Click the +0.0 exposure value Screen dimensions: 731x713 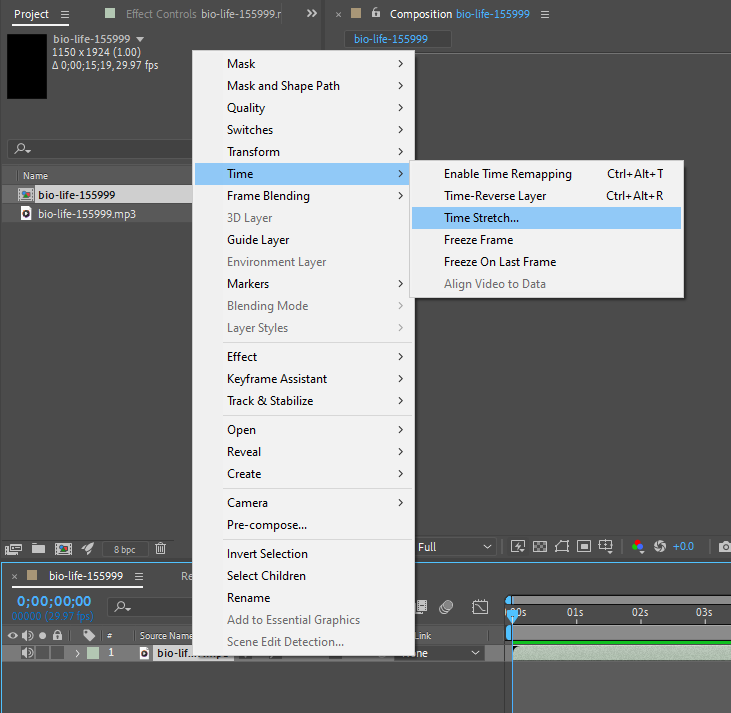pos(684,547)
